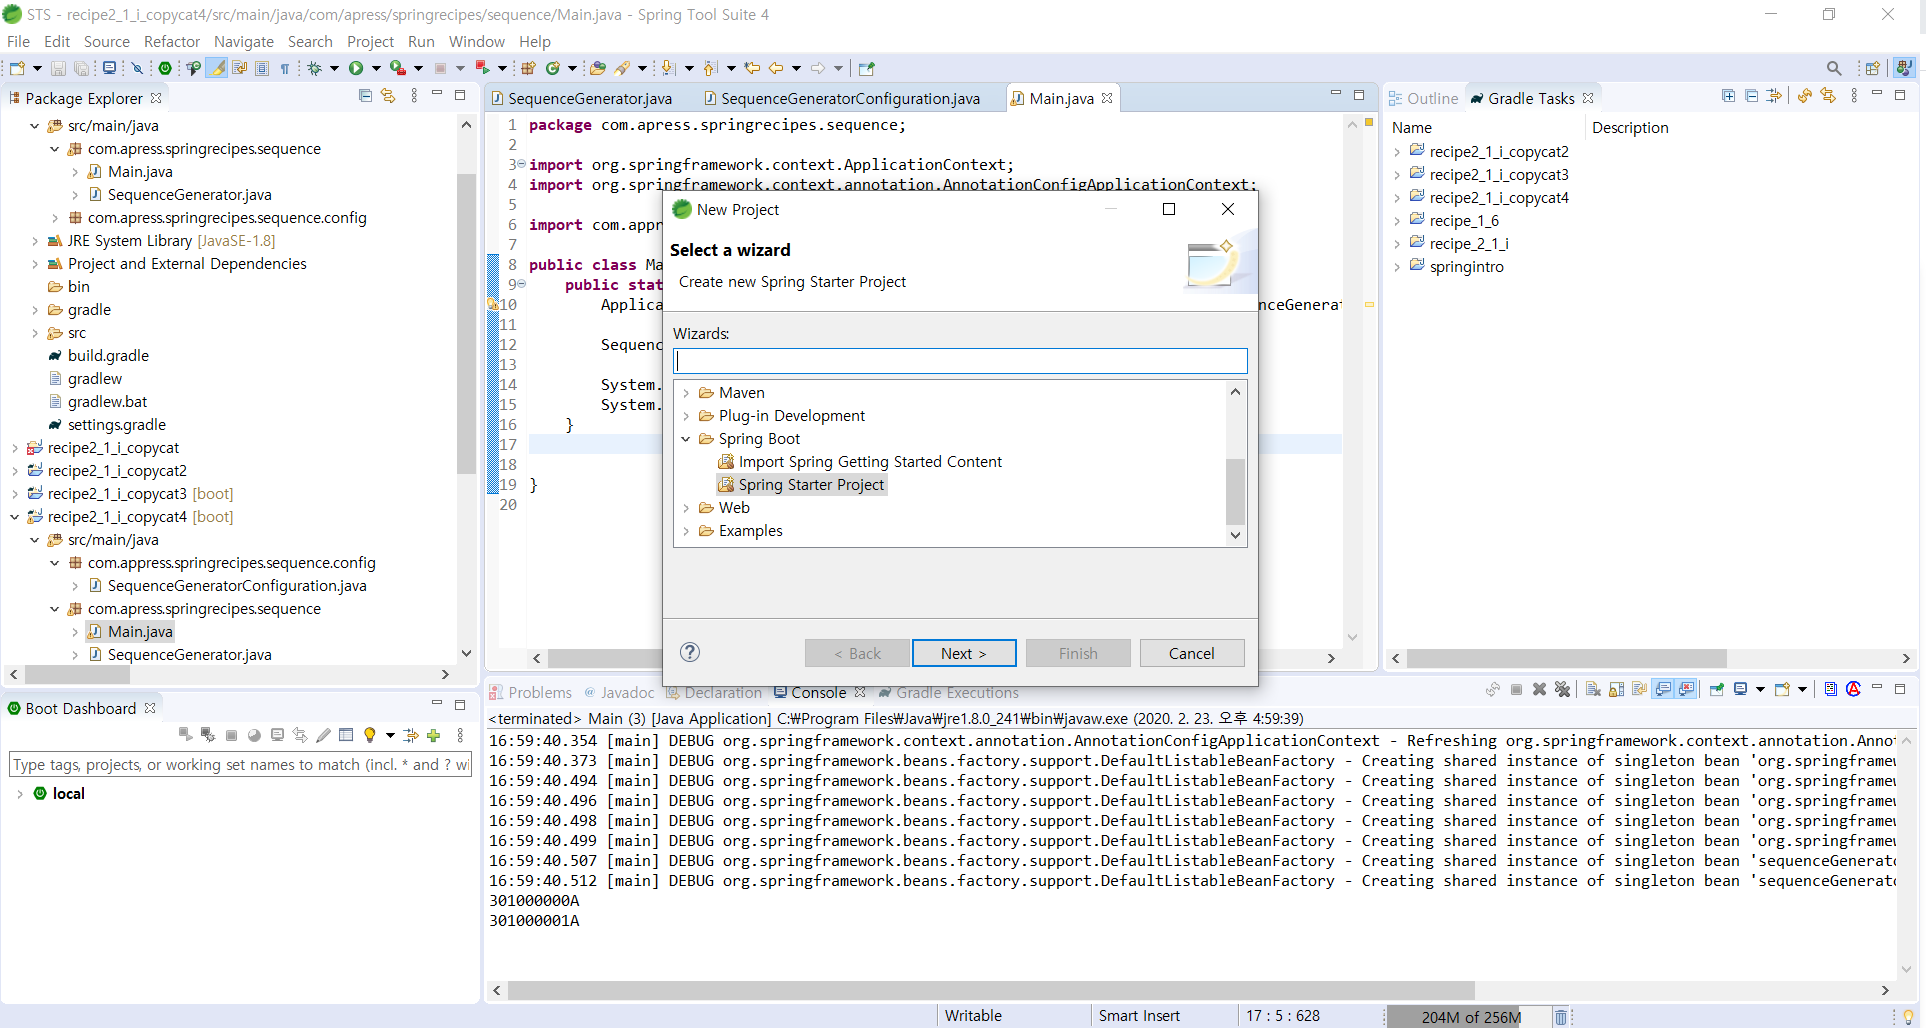Click Boot Dashboard tag filter field
The width and height of the screenshot is (1926, 1028).
click(x=239, y=765)
